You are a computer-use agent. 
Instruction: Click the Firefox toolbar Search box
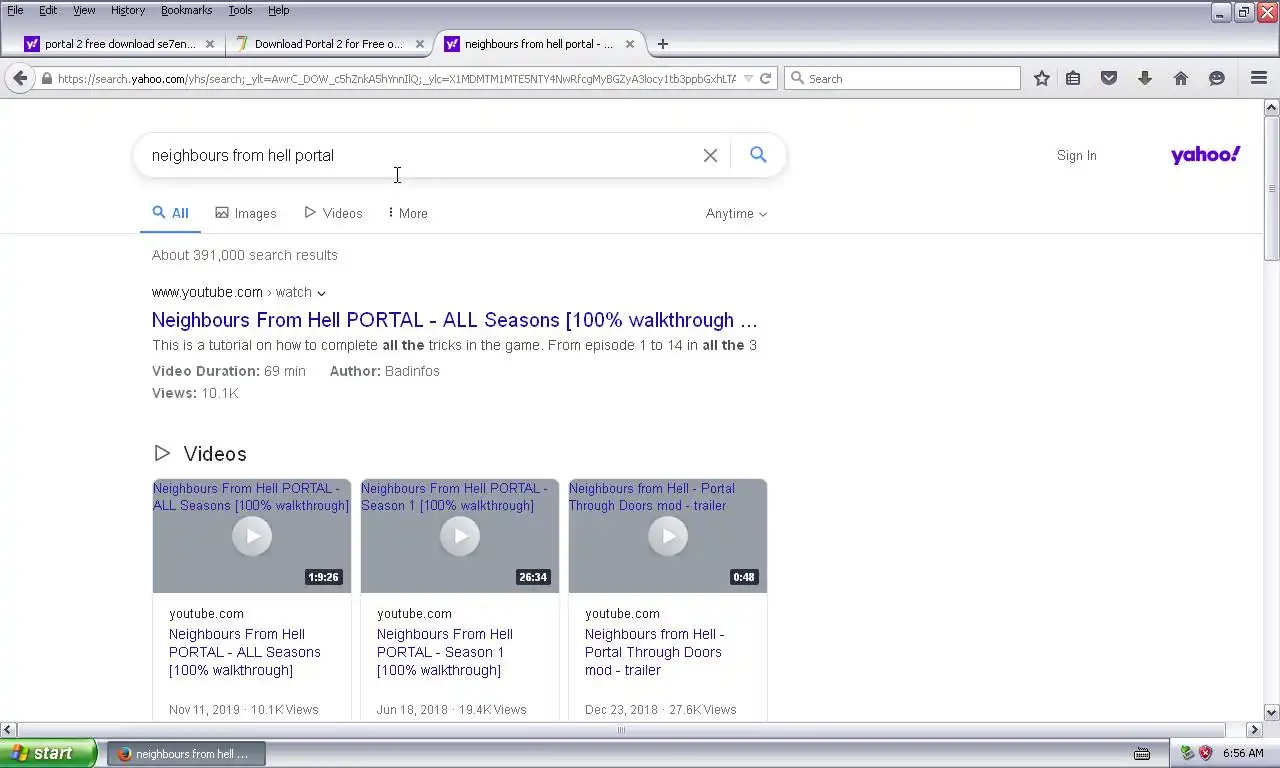coord(902,78)
